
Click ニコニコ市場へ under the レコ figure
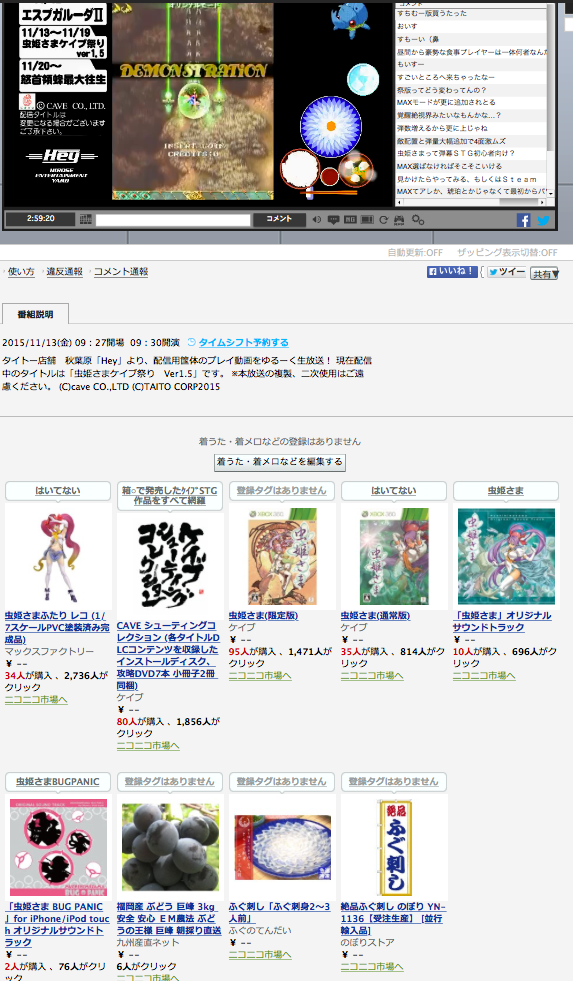36,699
